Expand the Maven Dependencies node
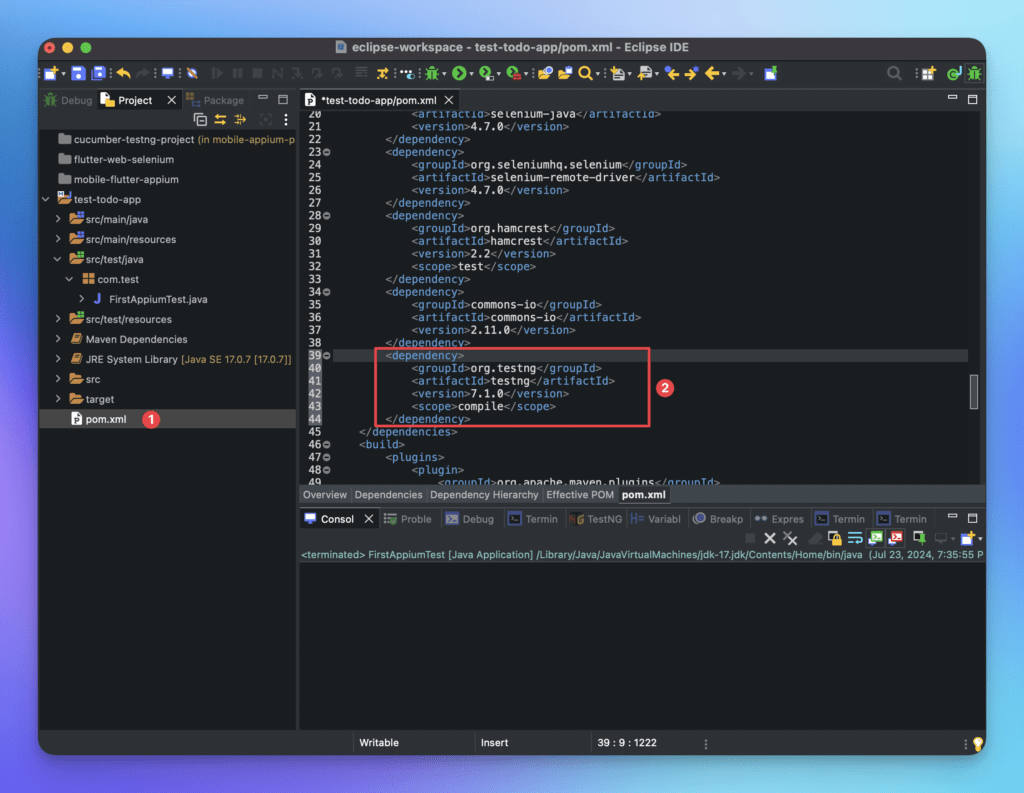The width and height of the screenshot is (1024, 793). 58,339
